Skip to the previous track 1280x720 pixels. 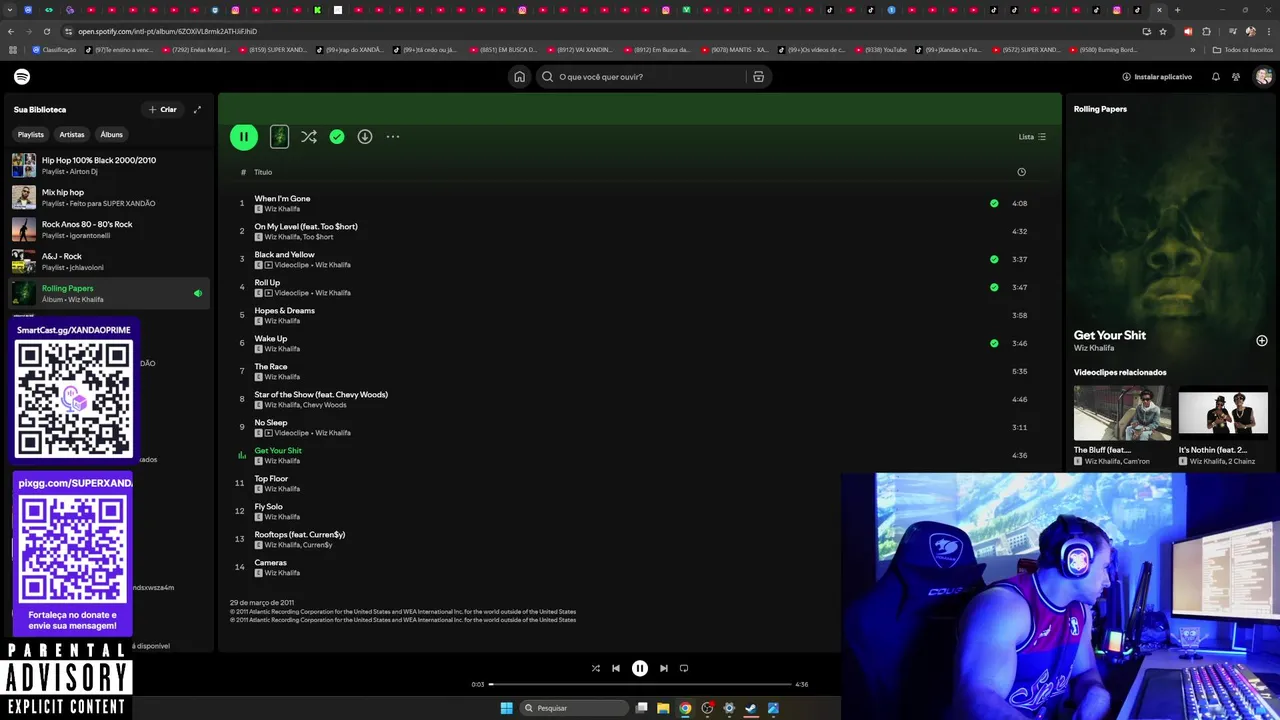coord(616,668)
